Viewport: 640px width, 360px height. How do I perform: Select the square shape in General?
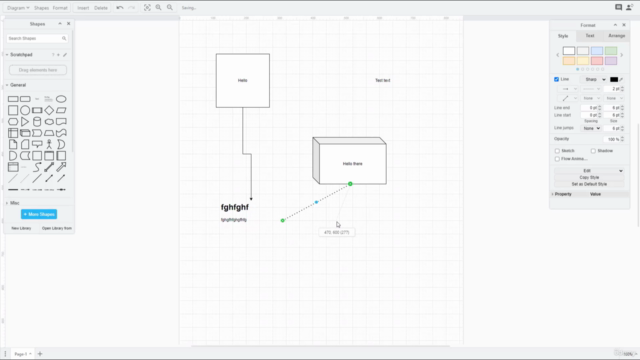(x=13, y=110)
